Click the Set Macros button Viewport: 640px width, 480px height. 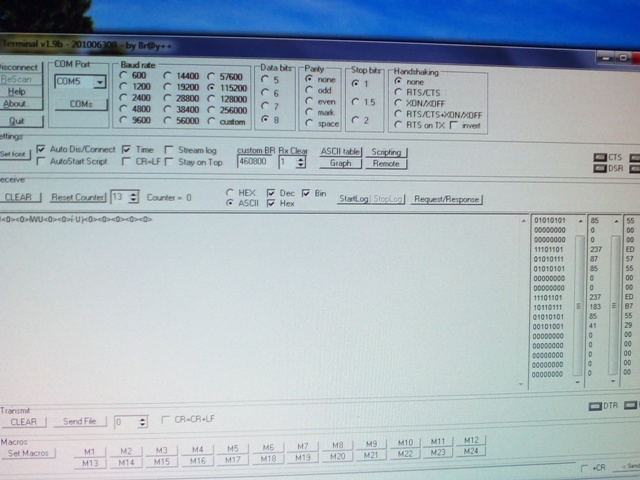point(28,453)
